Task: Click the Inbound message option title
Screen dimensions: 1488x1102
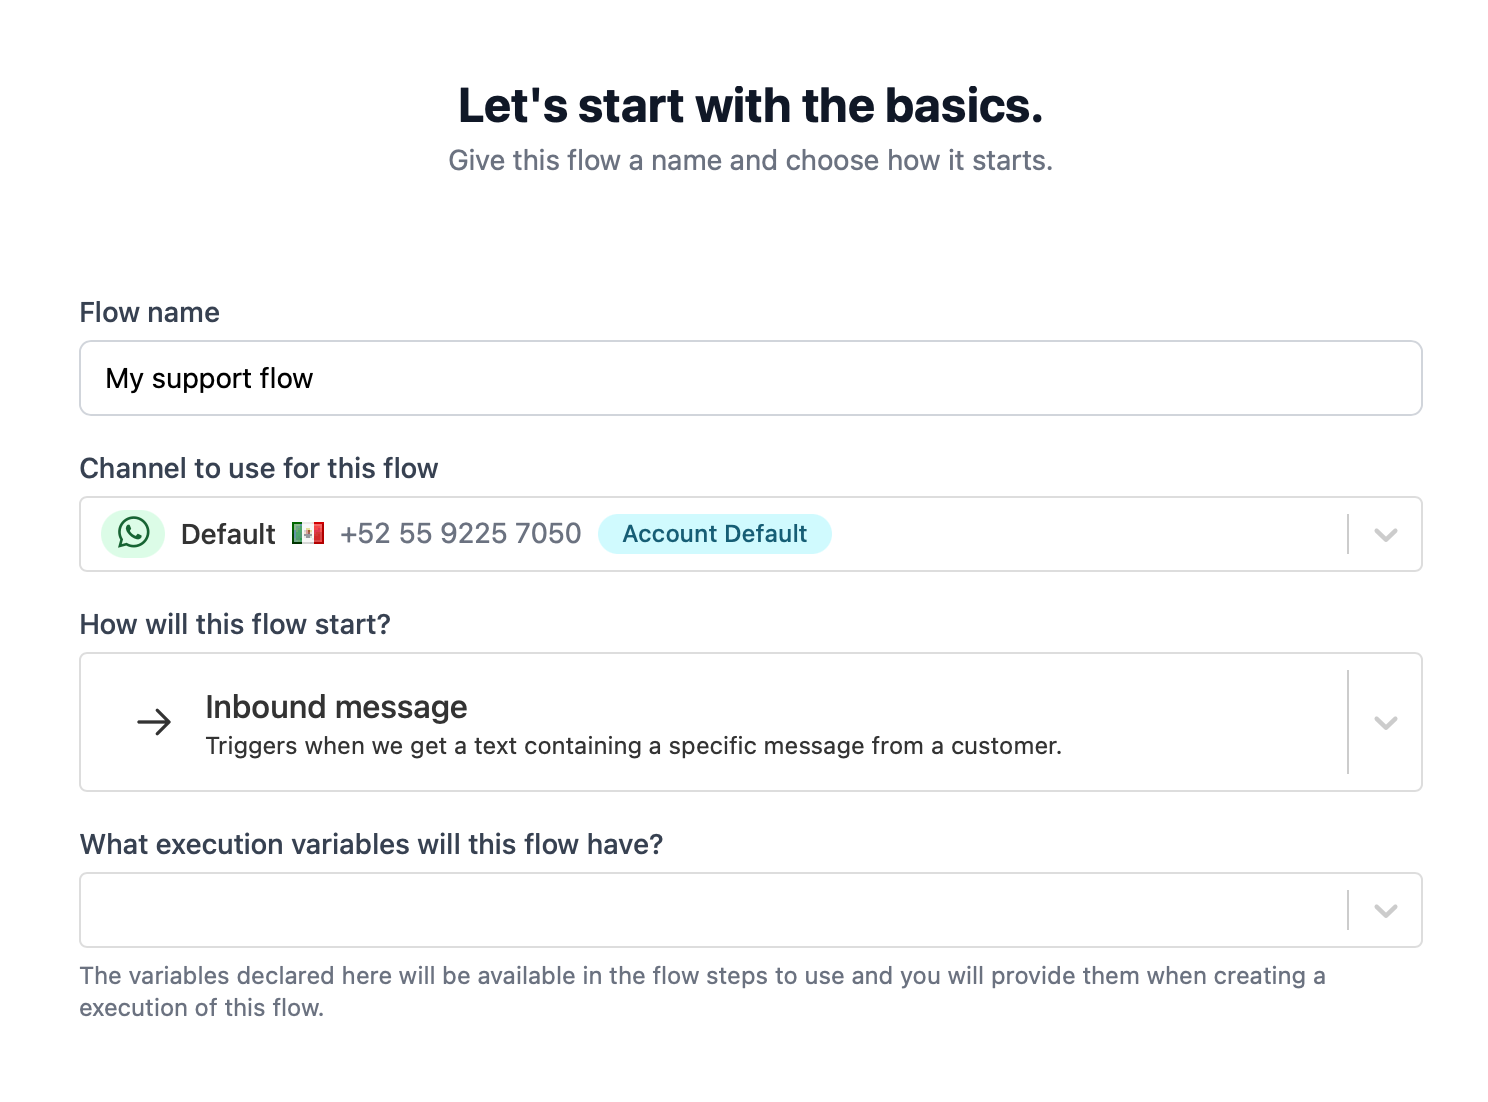Action: tap(336, 707)
